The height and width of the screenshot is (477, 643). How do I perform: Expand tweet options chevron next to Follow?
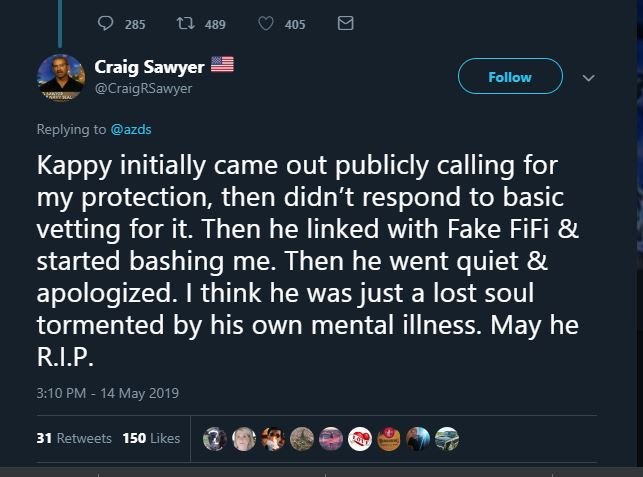pos(588,78)
